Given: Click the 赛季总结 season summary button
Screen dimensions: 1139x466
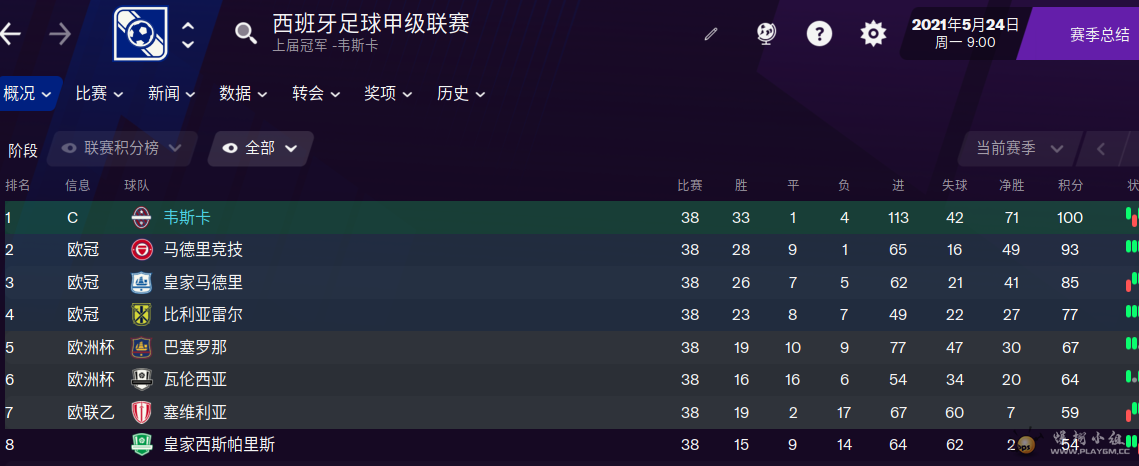Looking at the screenshot, I should [1099, 34].
